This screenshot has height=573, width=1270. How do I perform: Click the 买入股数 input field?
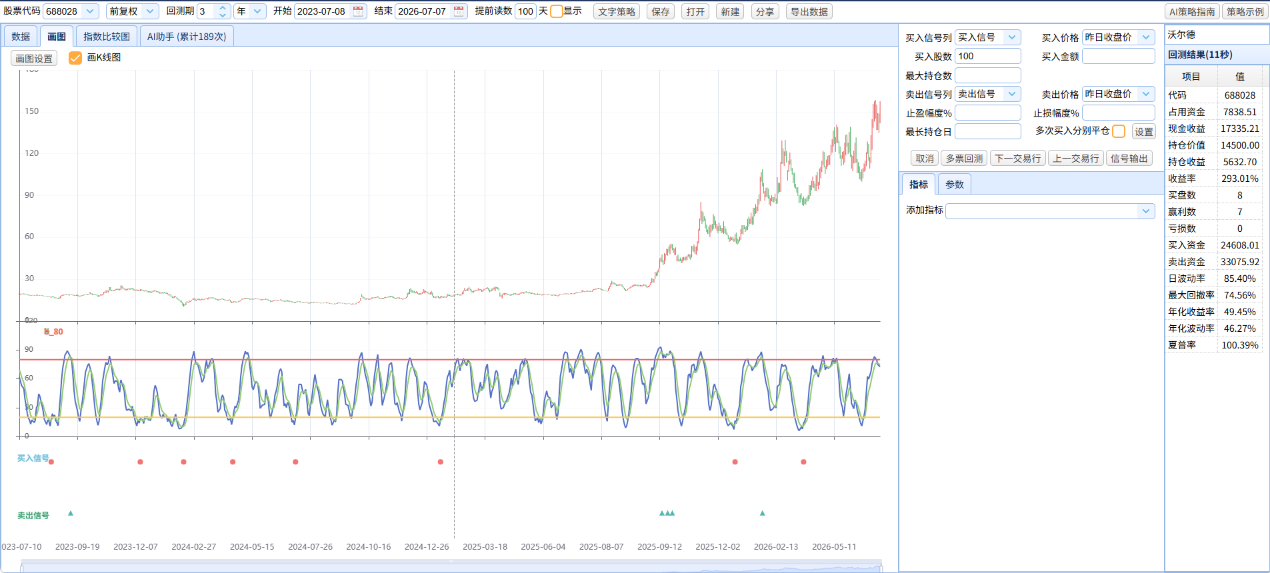click(988, 56)
